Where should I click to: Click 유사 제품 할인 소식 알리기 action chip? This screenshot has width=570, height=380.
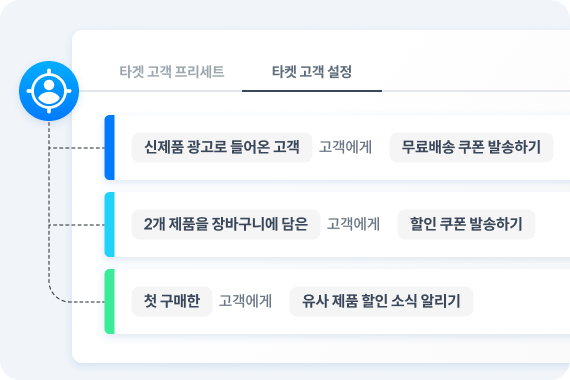point(381,301)
